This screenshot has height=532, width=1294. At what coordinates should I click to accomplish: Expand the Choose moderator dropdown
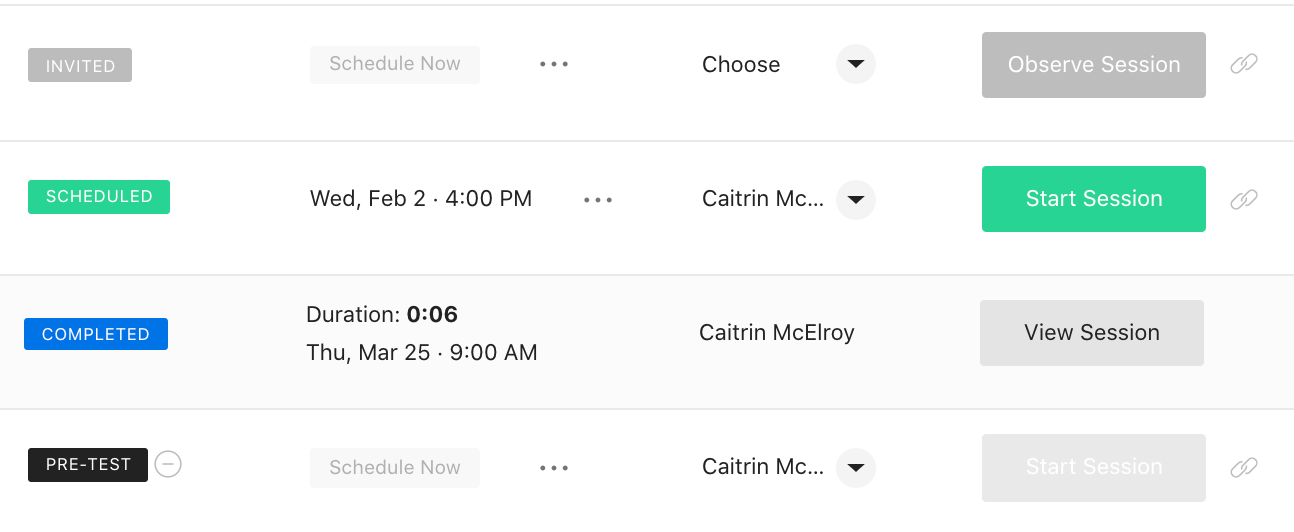(x=856, y=64)
